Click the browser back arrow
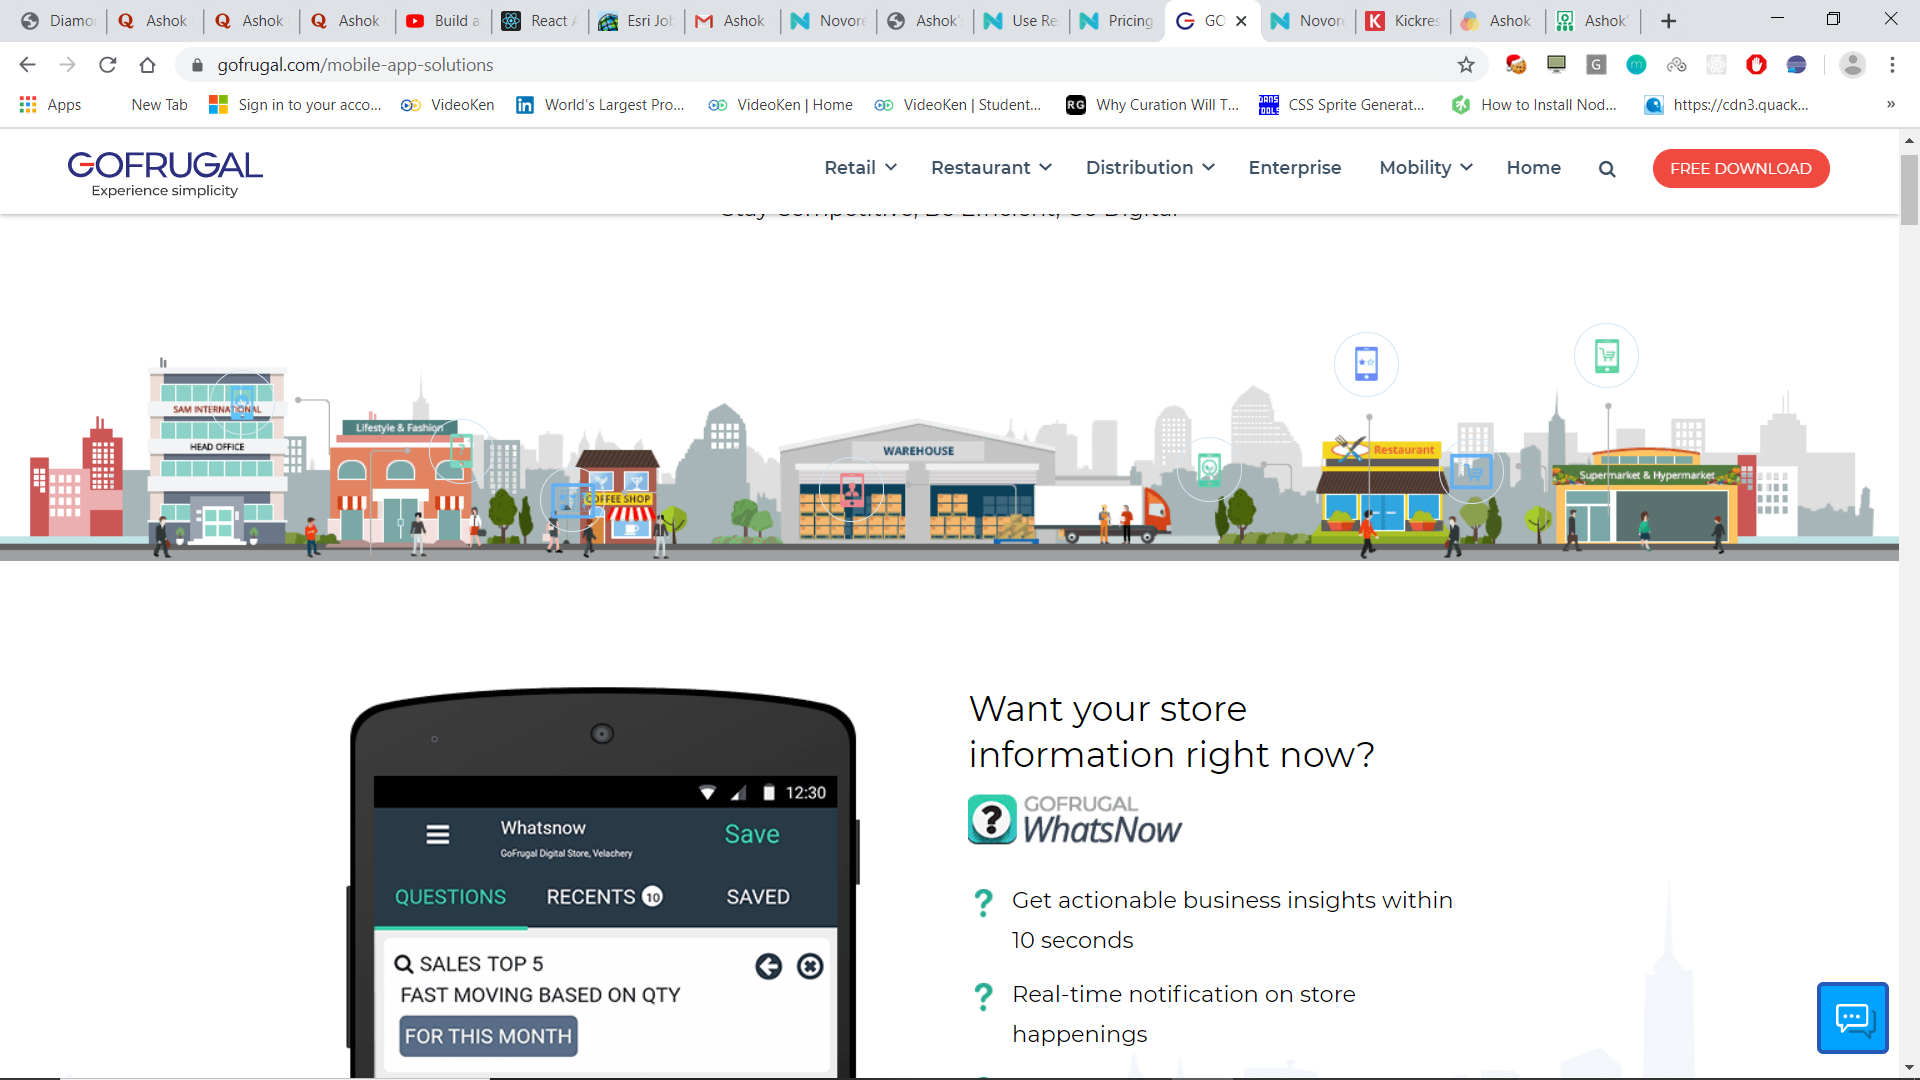1920x1080 pixels. coord(27,65)
